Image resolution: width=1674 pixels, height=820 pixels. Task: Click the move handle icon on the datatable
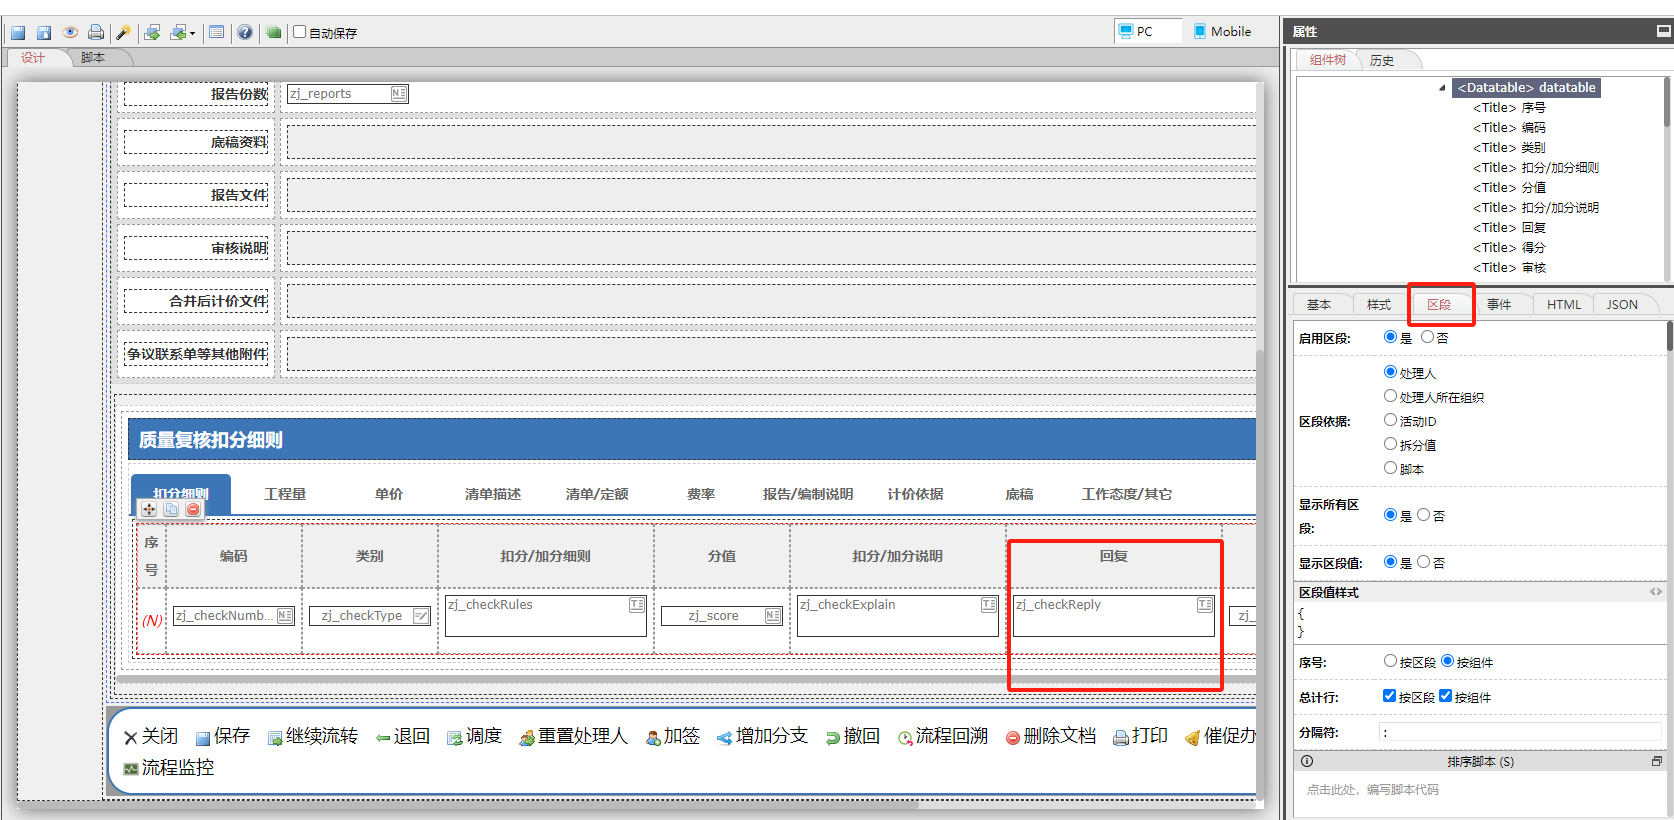coord(149,509)
